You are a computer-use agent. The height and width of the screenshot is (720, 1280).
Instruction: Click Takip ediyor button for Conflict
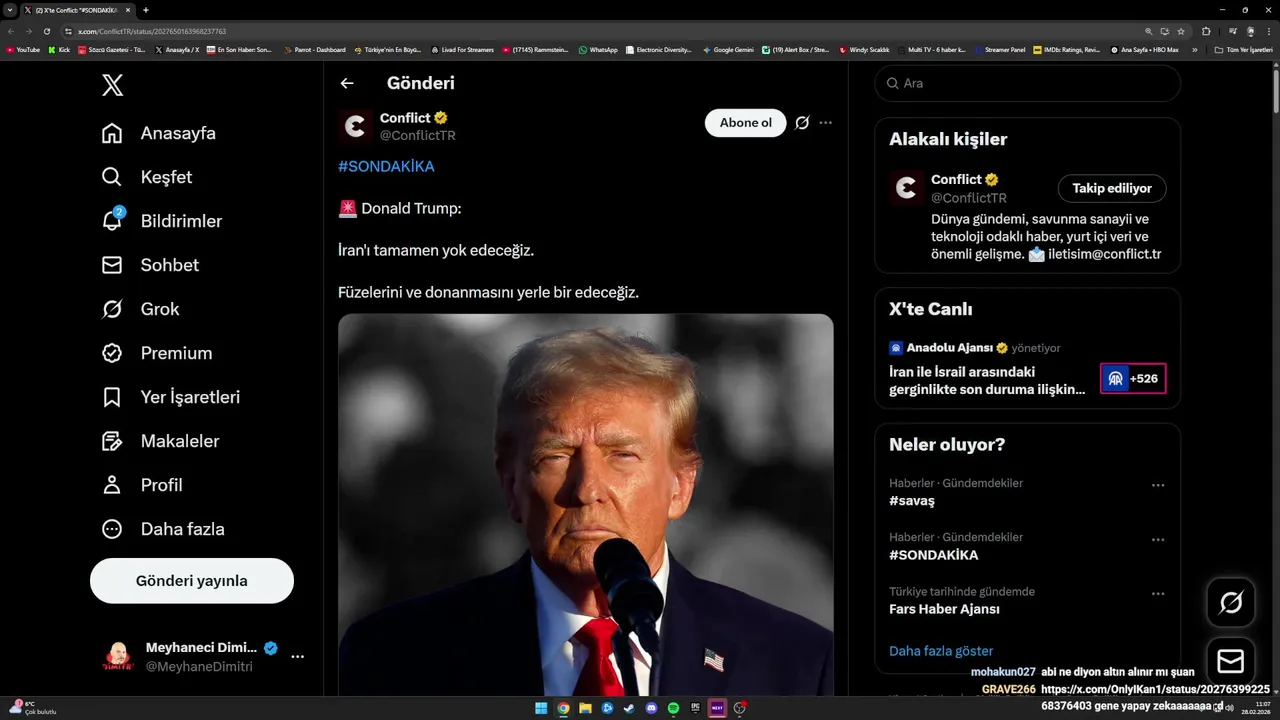point(1112,188)
